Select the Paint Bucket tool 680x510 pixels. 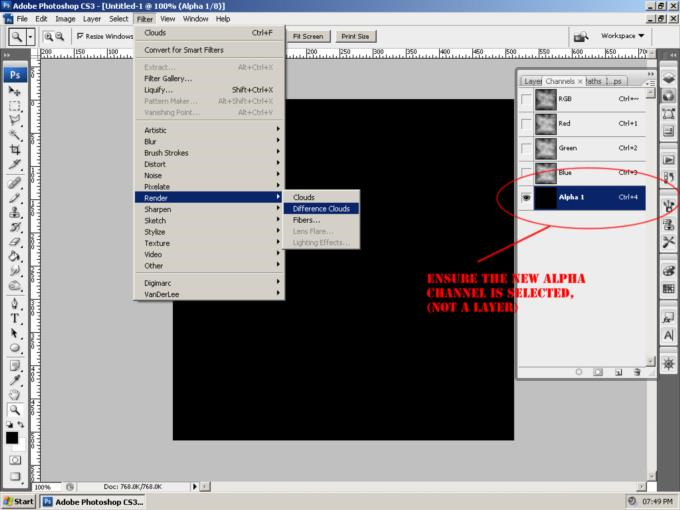pos(15,257)
